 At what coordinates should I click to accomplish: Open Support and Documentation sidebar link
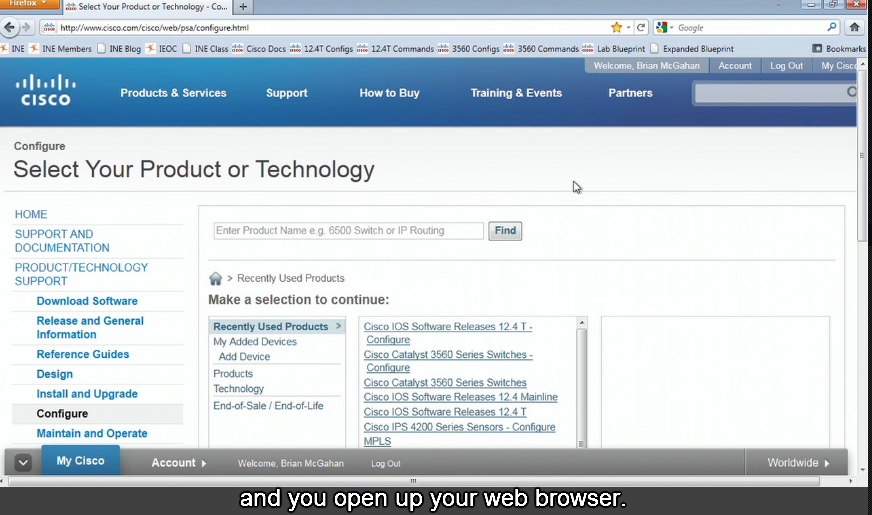tap(62, 241)
